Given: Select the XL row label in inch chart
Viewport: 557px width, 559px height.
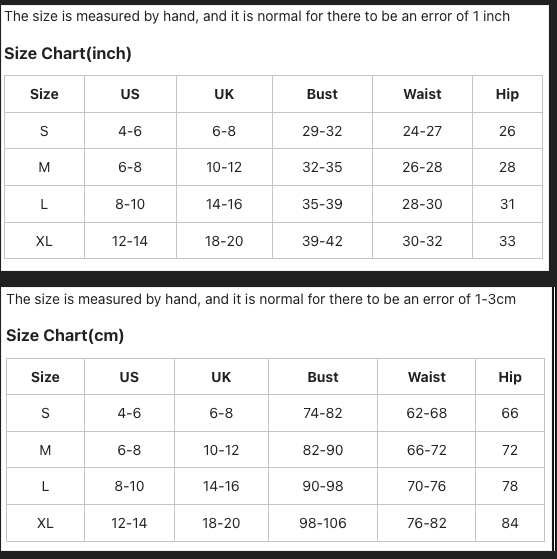Looking at the screenshot, I should point(44,241).
